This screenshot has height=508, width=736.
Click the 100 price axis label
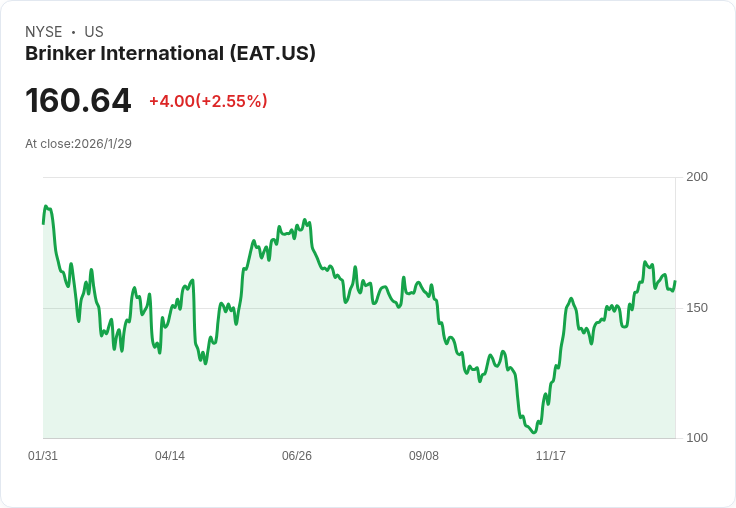pos(697,438)
